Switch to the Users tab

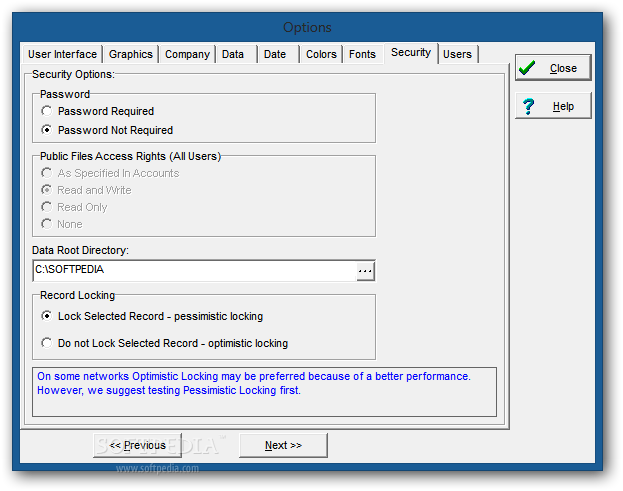point(458,54)
